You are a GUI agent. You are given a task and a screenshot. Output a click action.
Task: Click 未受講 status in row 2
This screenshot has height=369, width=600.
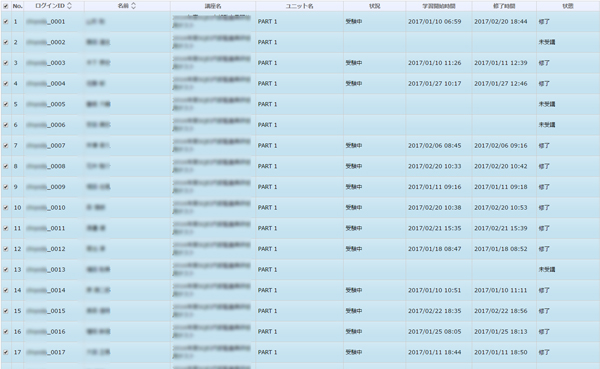point(547,42)
